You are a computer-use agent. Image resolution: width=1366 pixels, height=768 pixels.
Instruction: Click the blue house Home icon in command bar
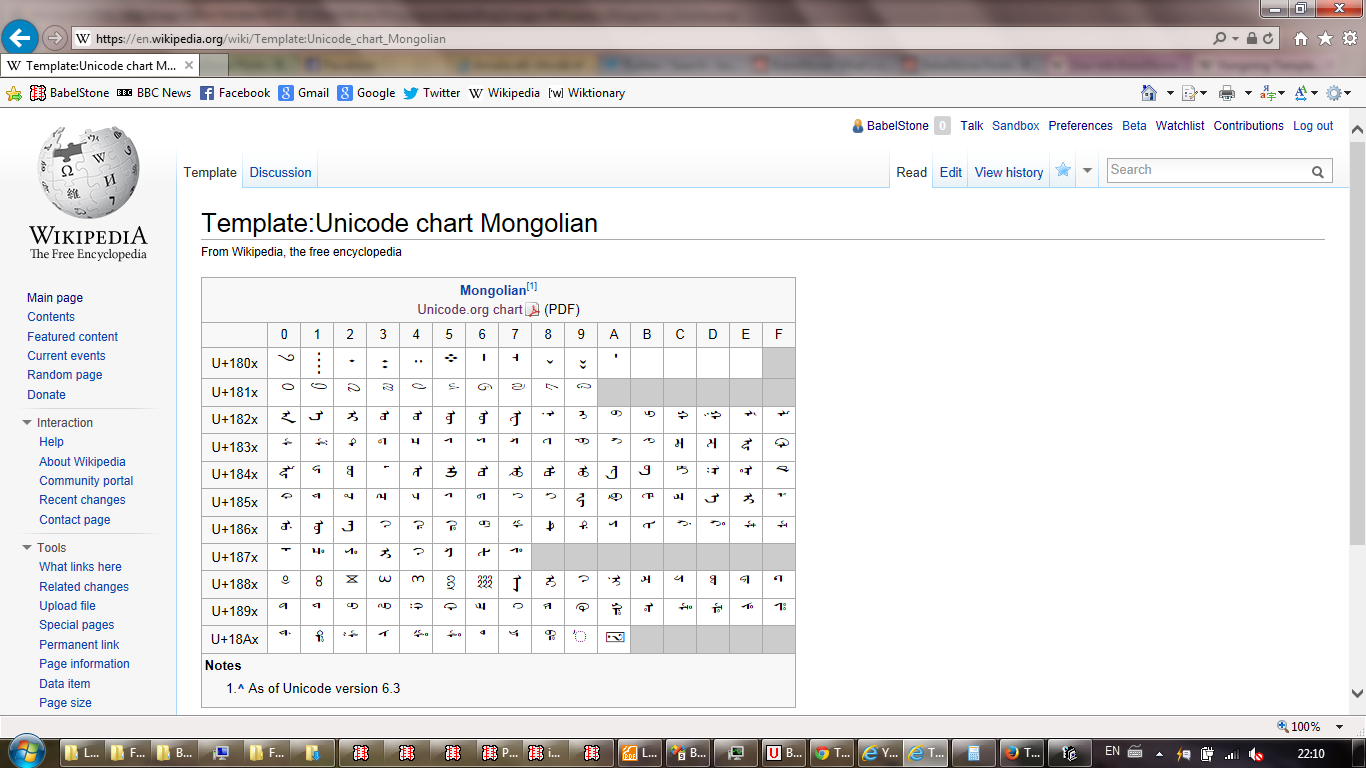(1150, 93)
